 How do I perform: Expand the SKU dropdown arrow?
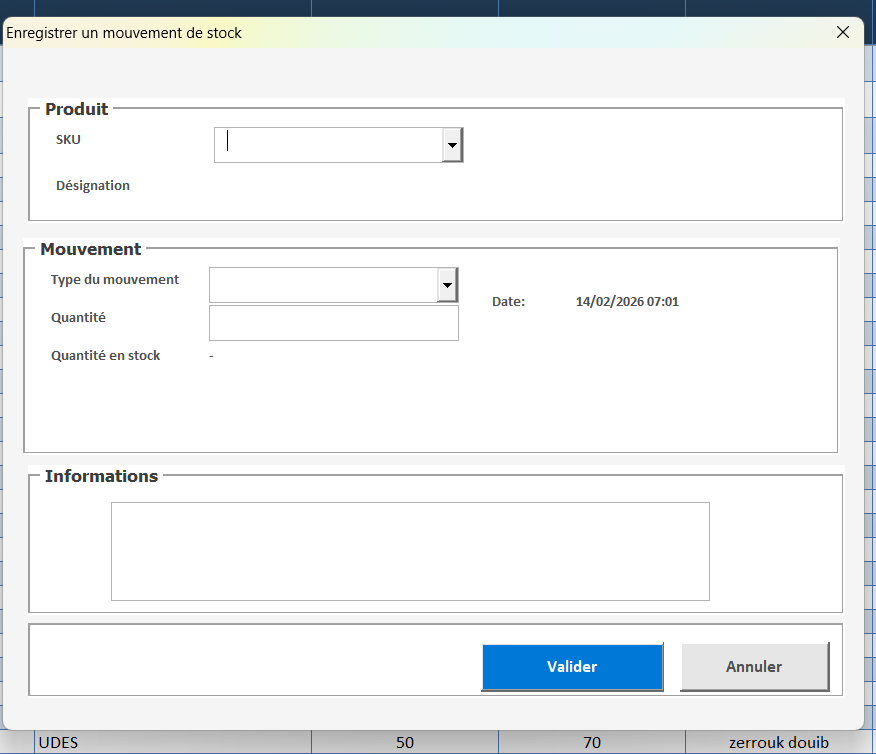[x=452, y=145]
